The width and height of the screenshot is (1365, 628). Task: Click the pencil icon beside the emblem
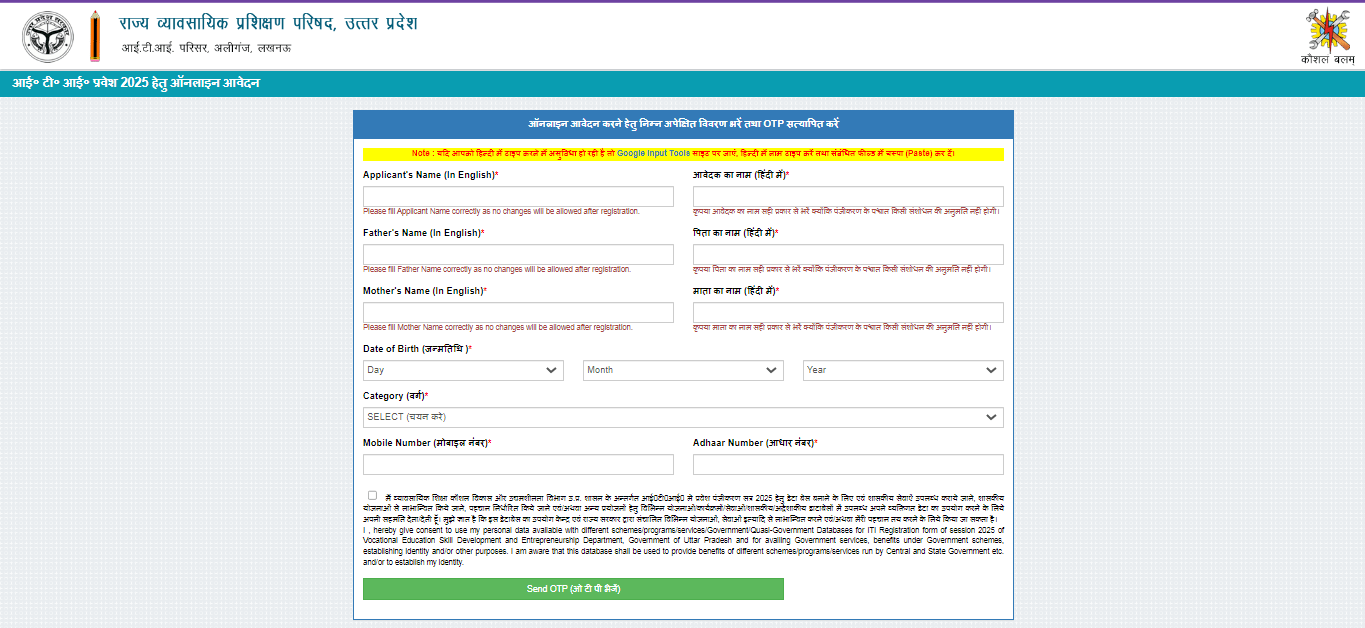pos(95,35)
